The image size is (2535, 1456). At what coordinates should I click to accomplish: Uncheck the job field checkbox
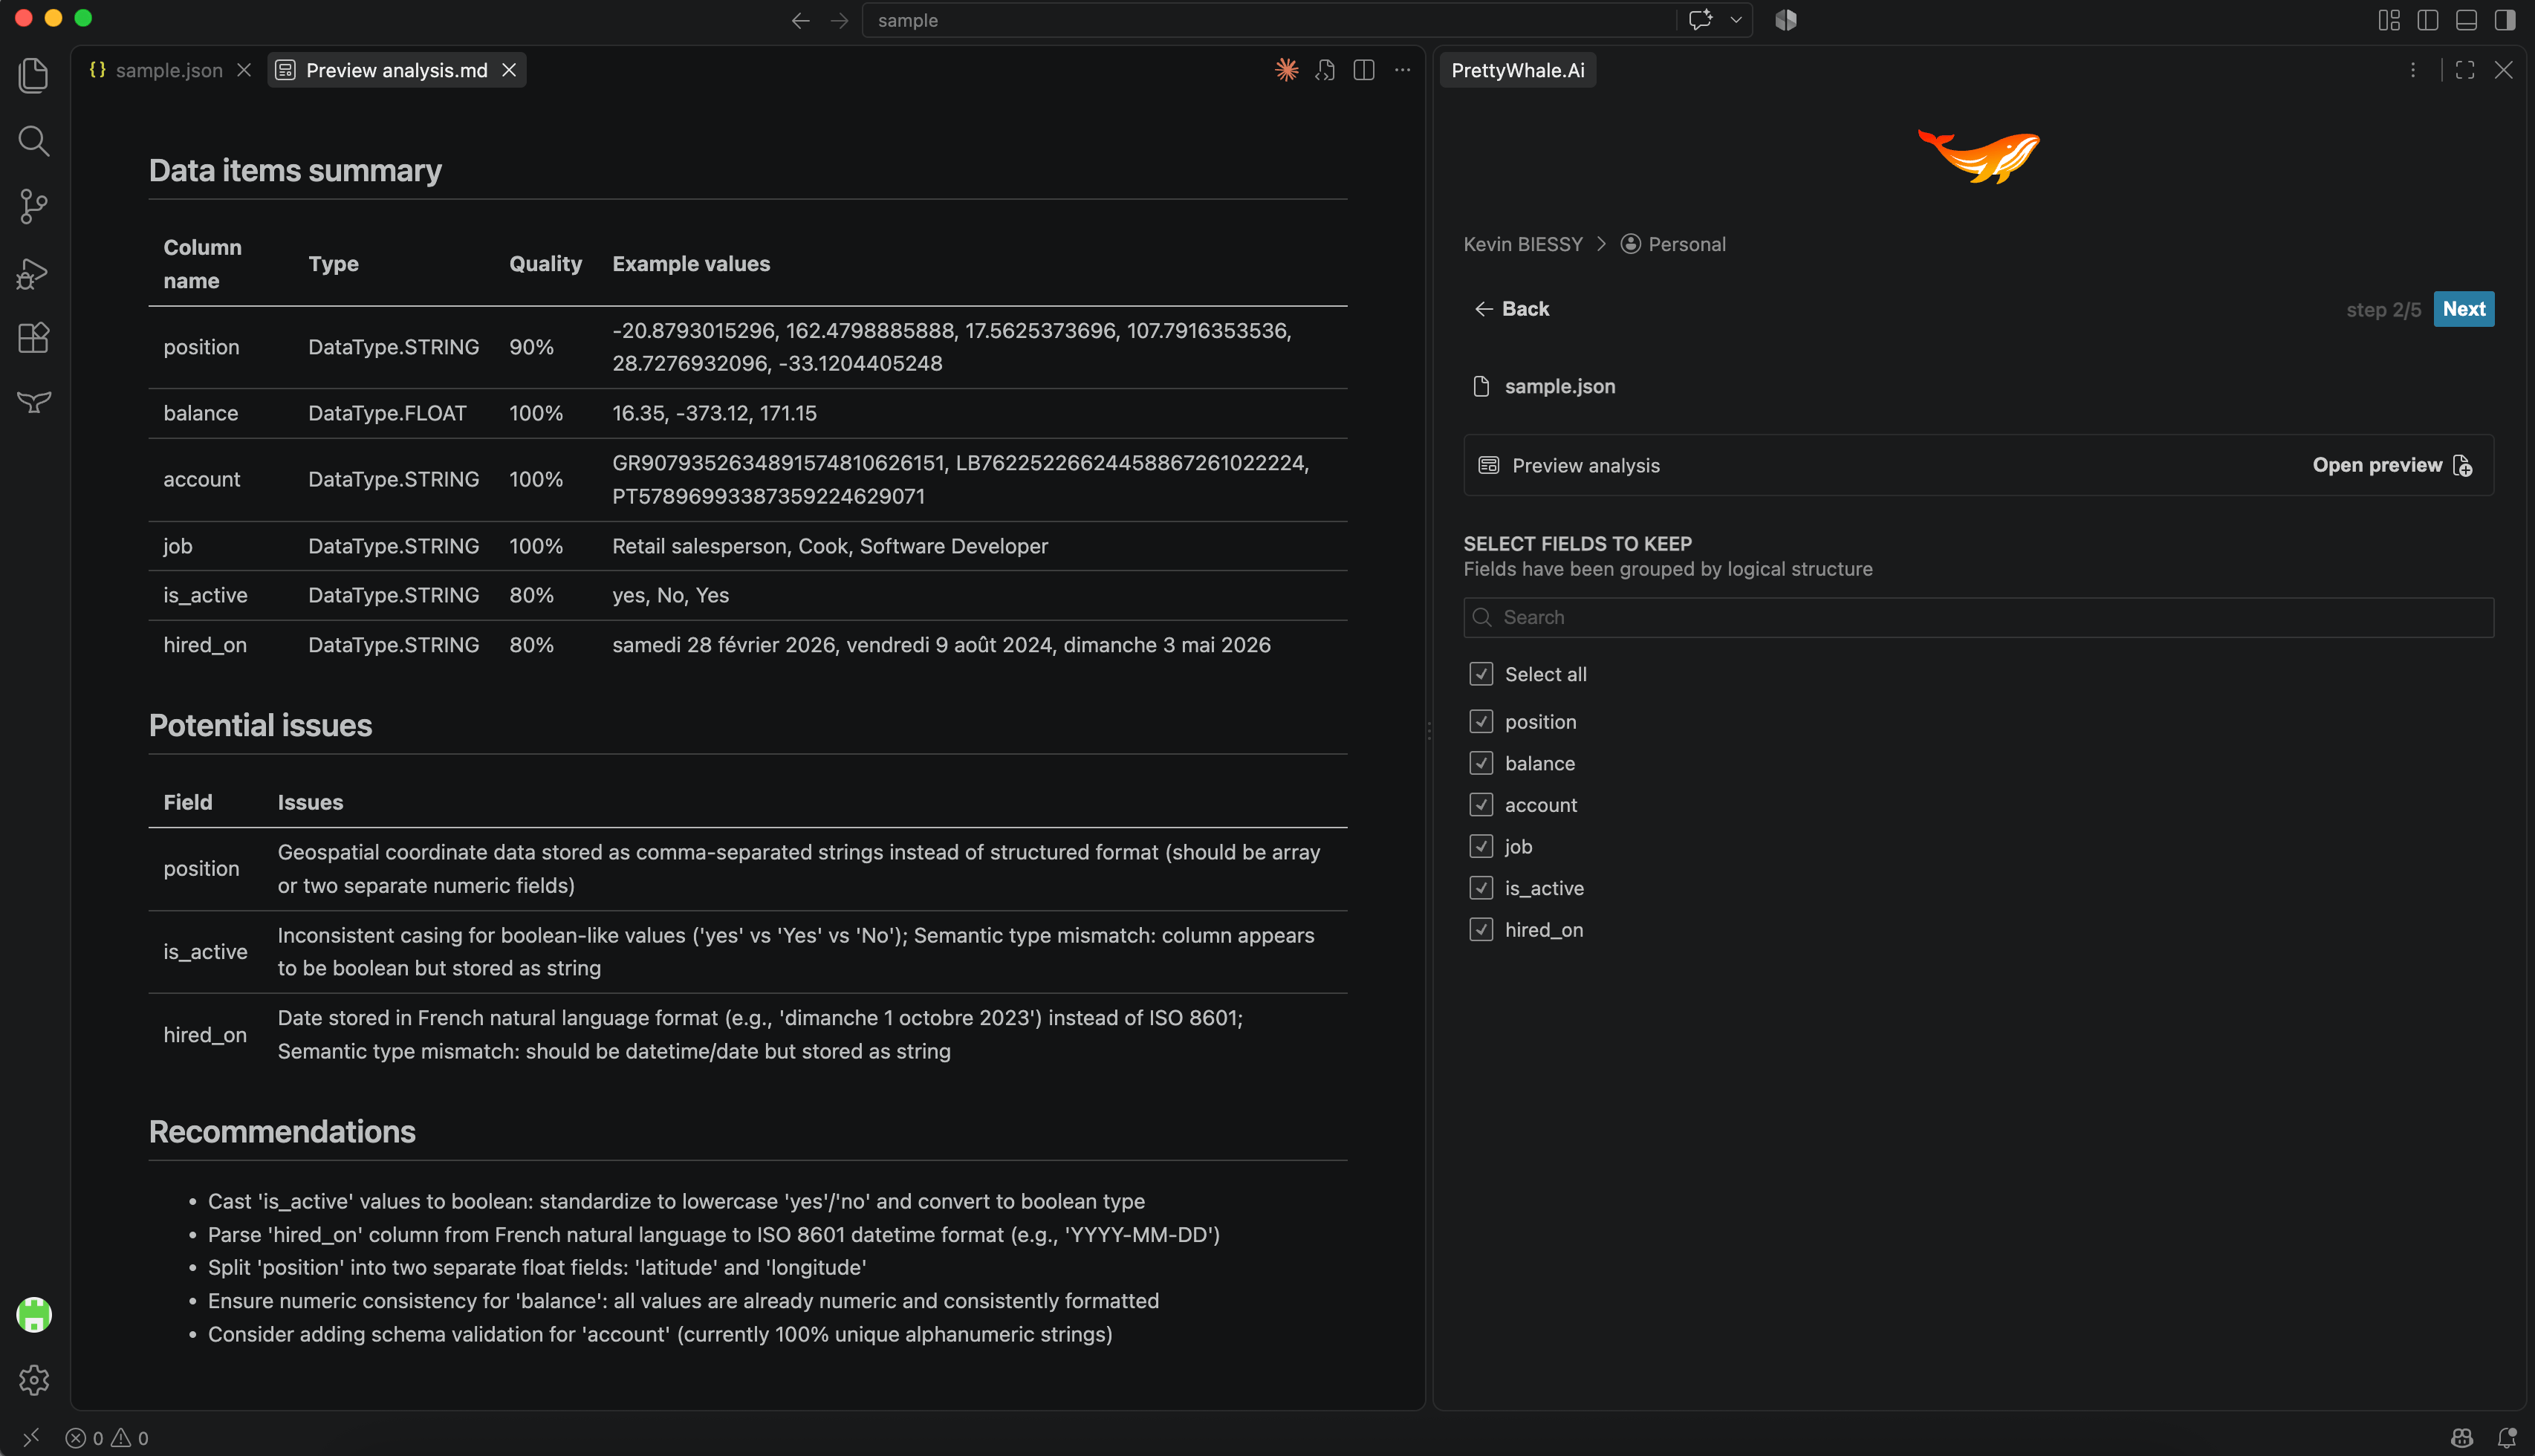pos(1481,846)
